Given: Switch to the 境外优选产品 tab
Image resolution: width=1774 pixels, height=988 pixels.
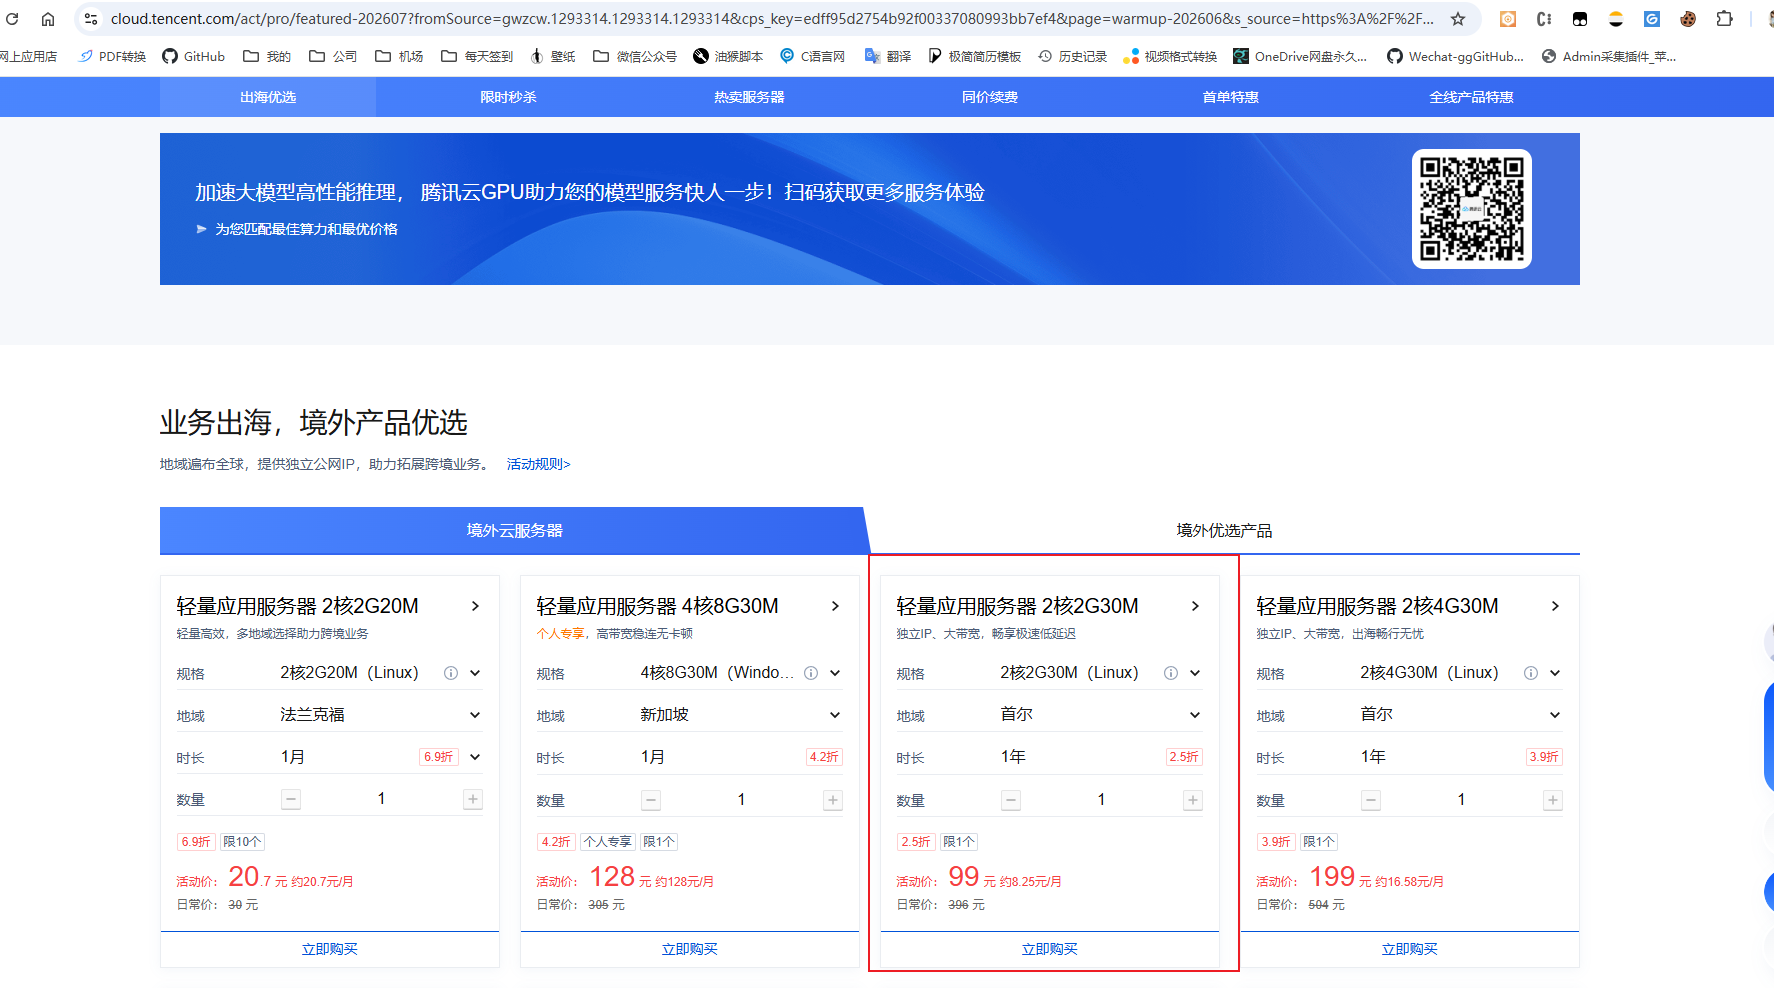Looking at the screenshot, I should [1224, 530].
